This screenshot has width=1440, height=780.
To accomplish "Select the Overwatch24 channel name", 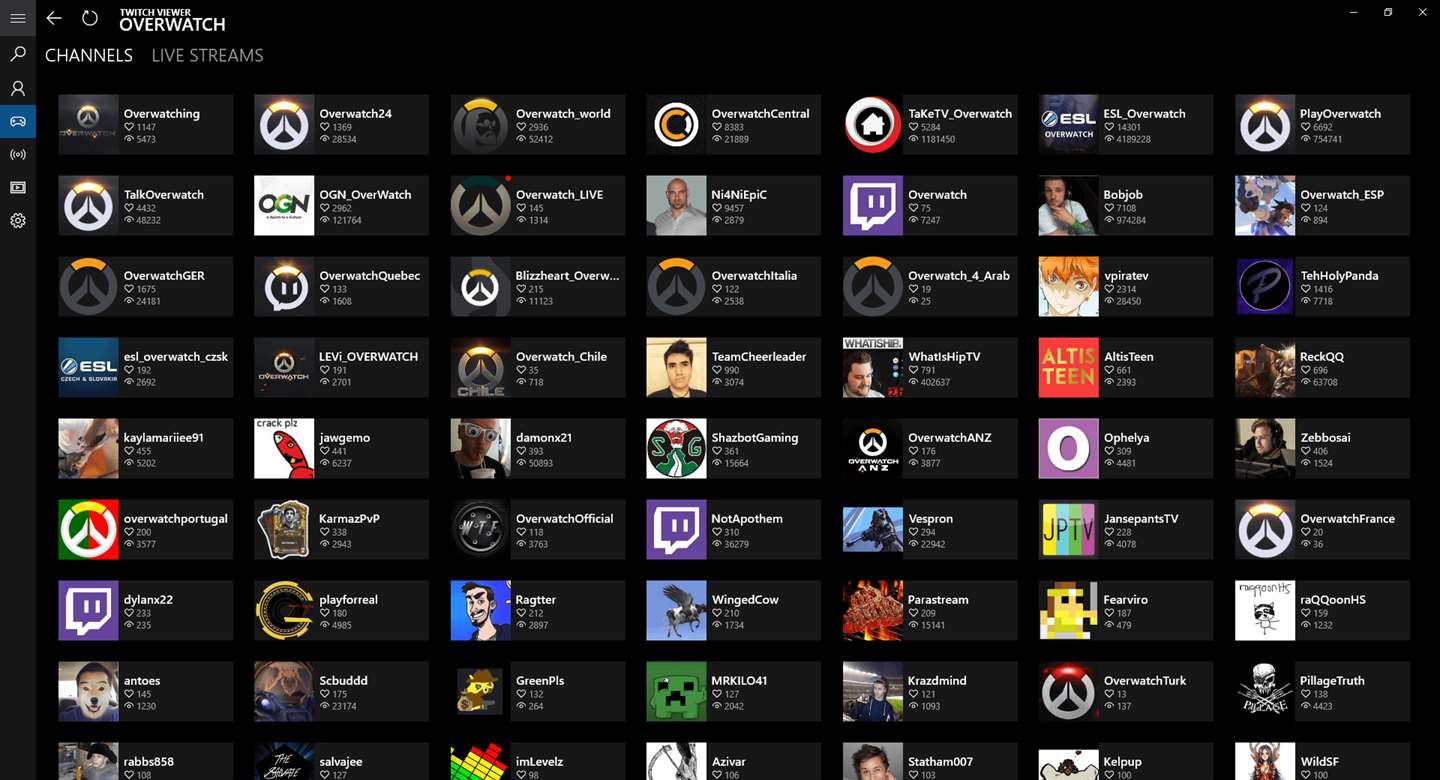I will [x=355, y=114].
